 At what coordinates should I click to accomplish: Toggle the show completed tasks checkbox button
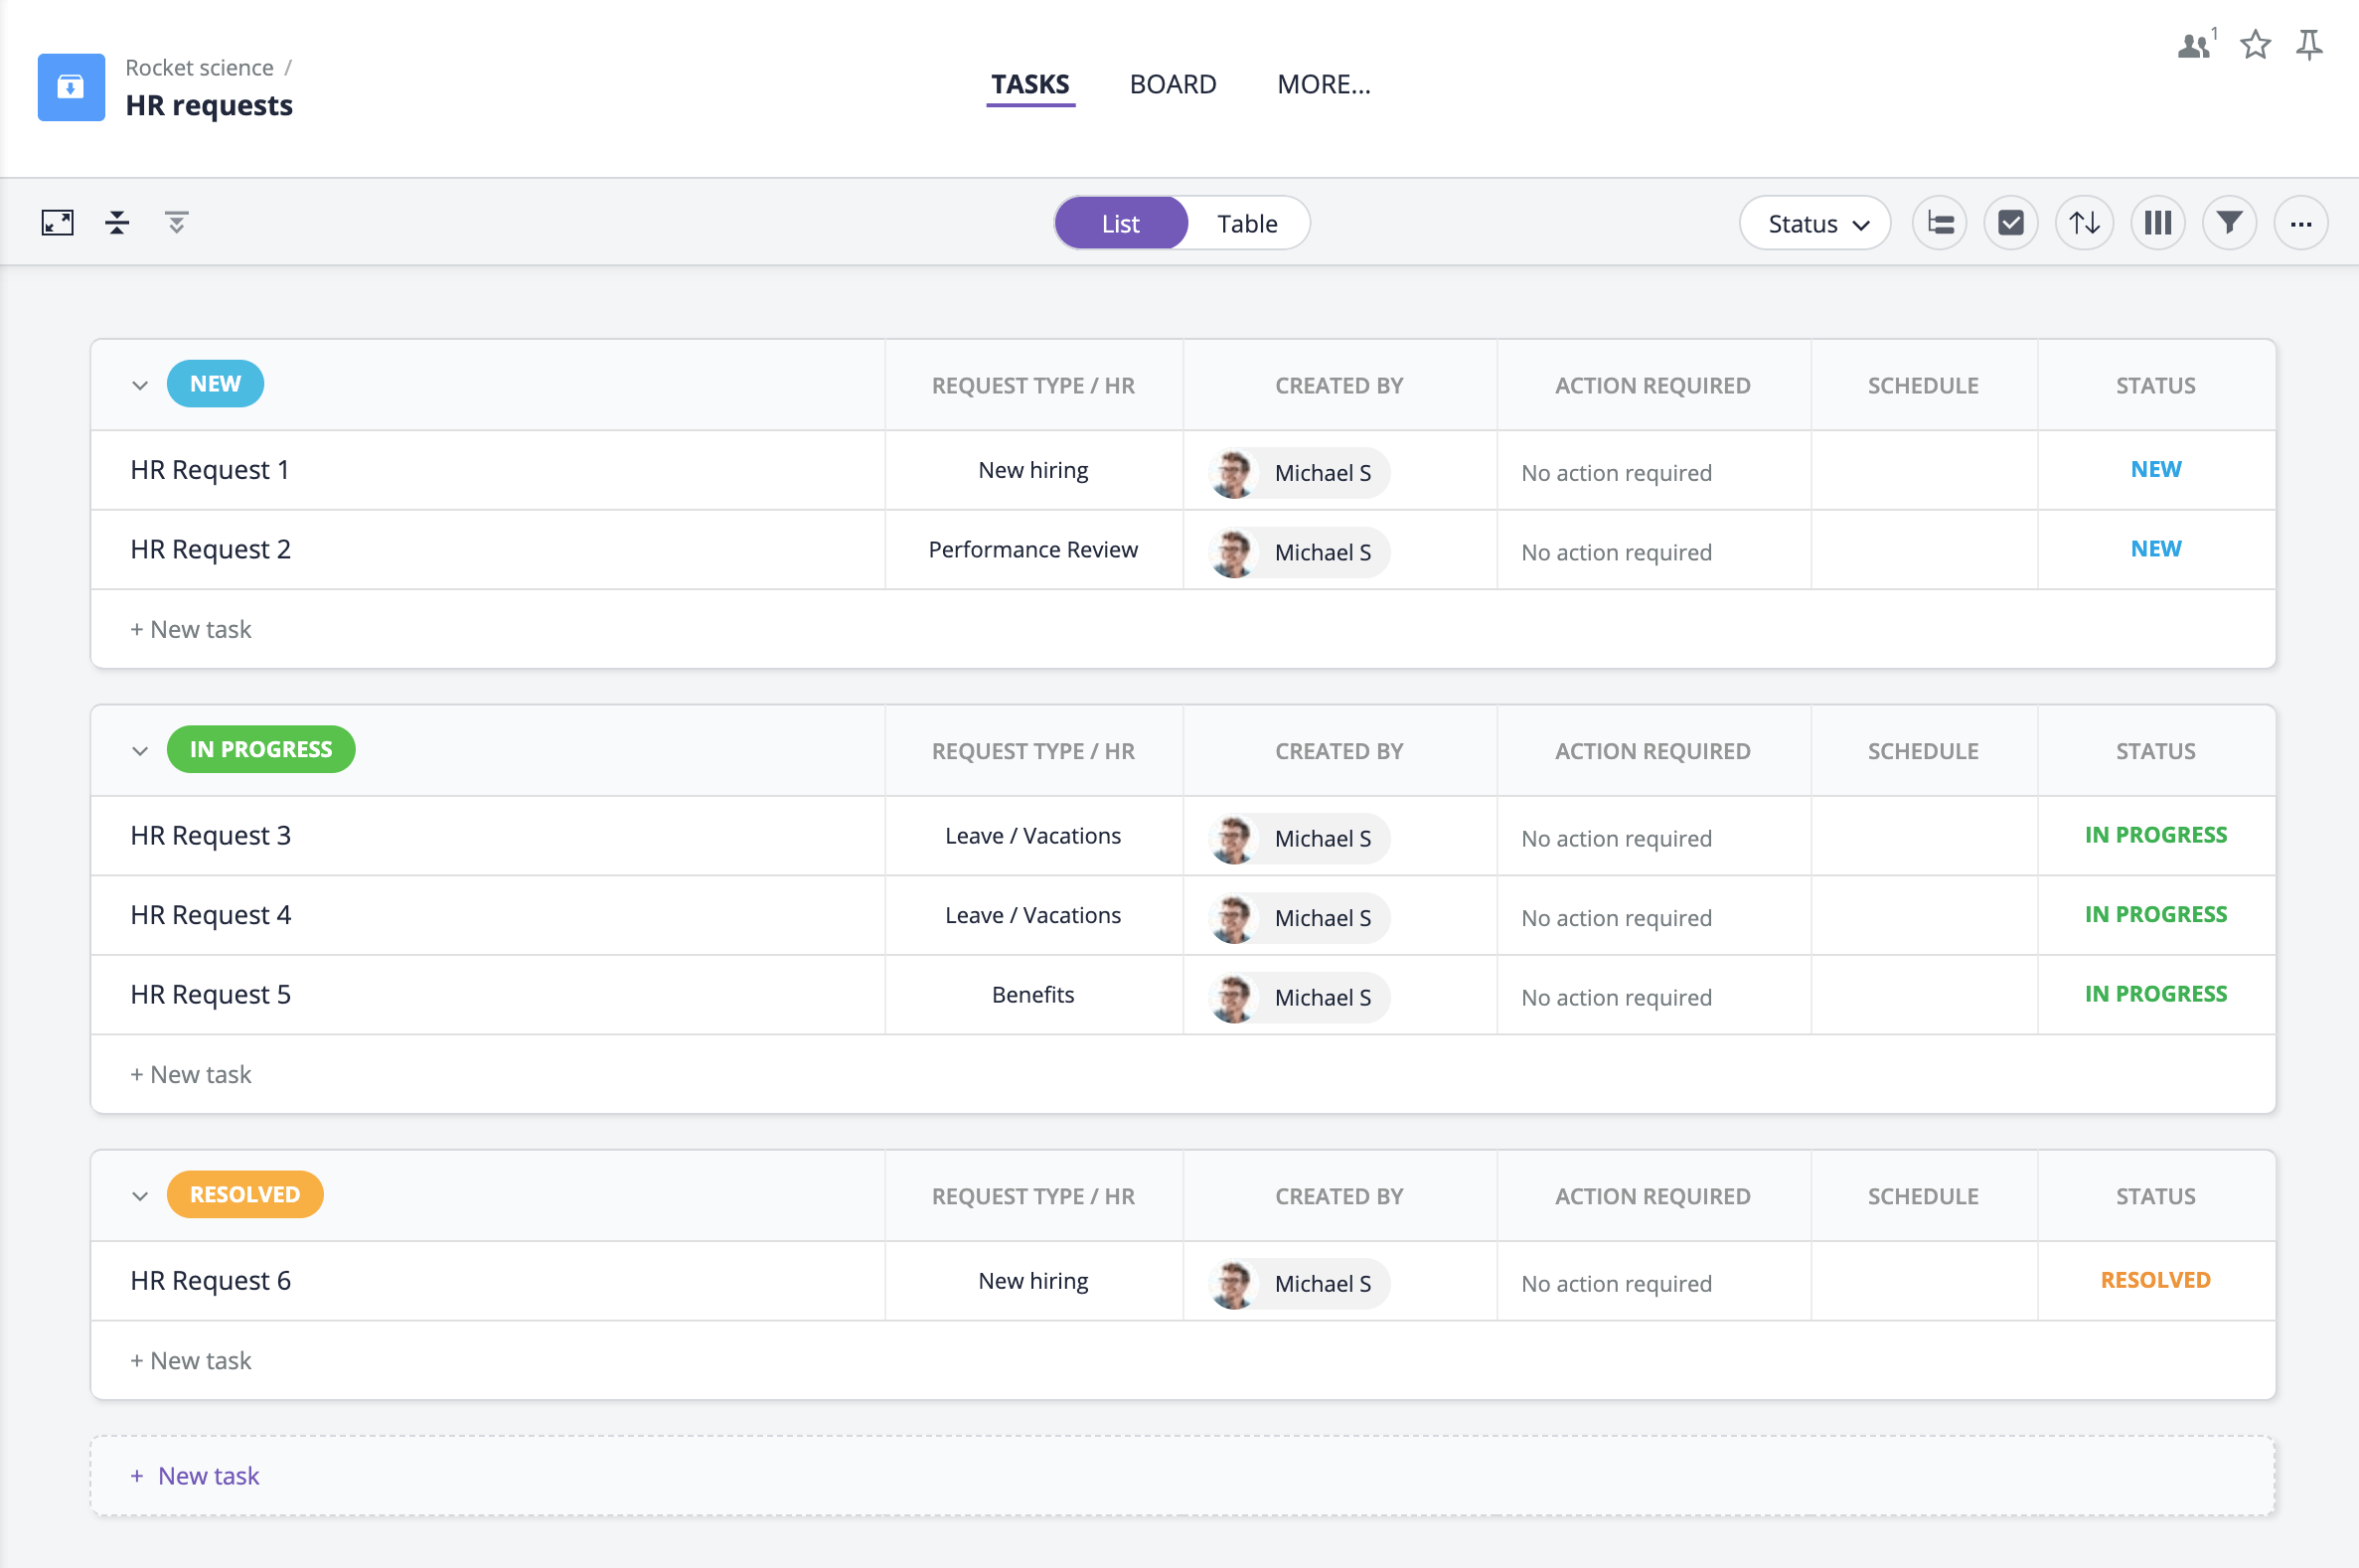click(2011, 223)
